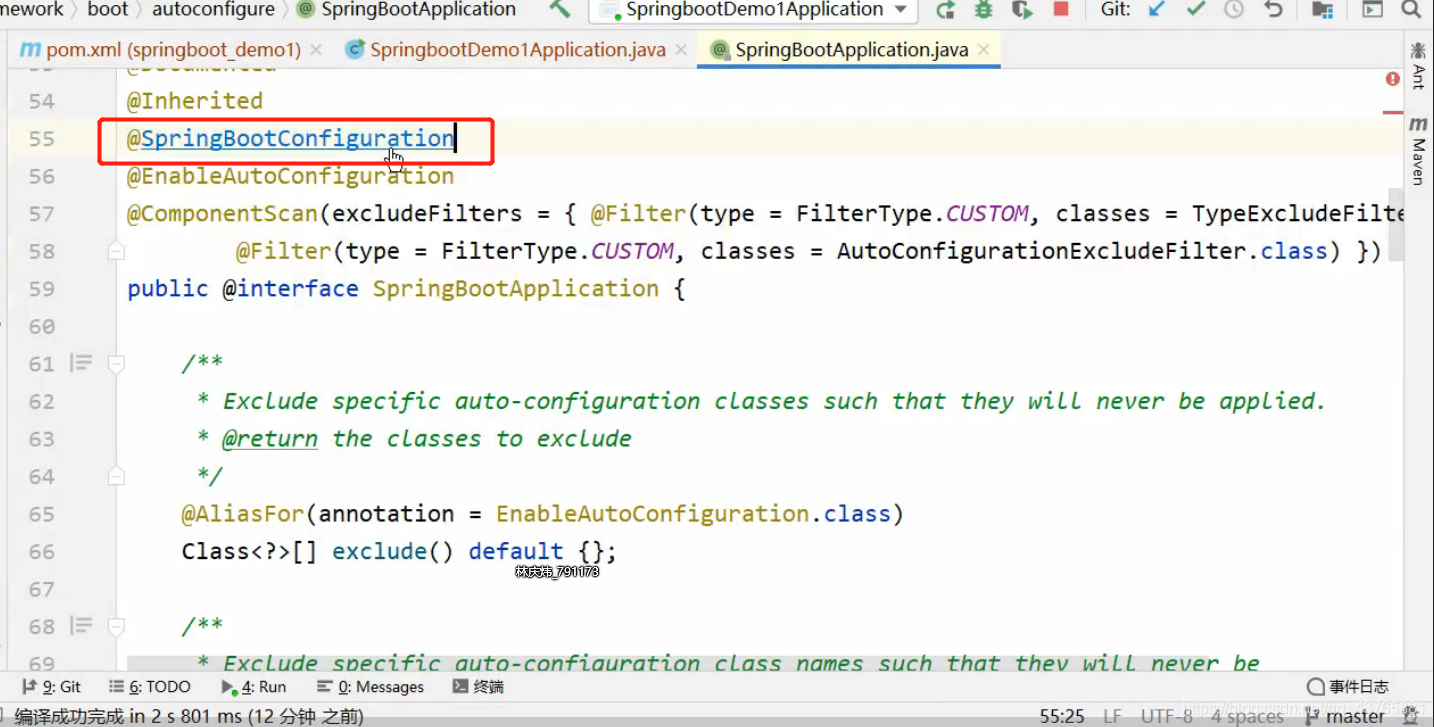Screen dimensions: 1434x727
Task: Click SpringBootApplication breadcrumb item
Action: click(x=406, y=10)
